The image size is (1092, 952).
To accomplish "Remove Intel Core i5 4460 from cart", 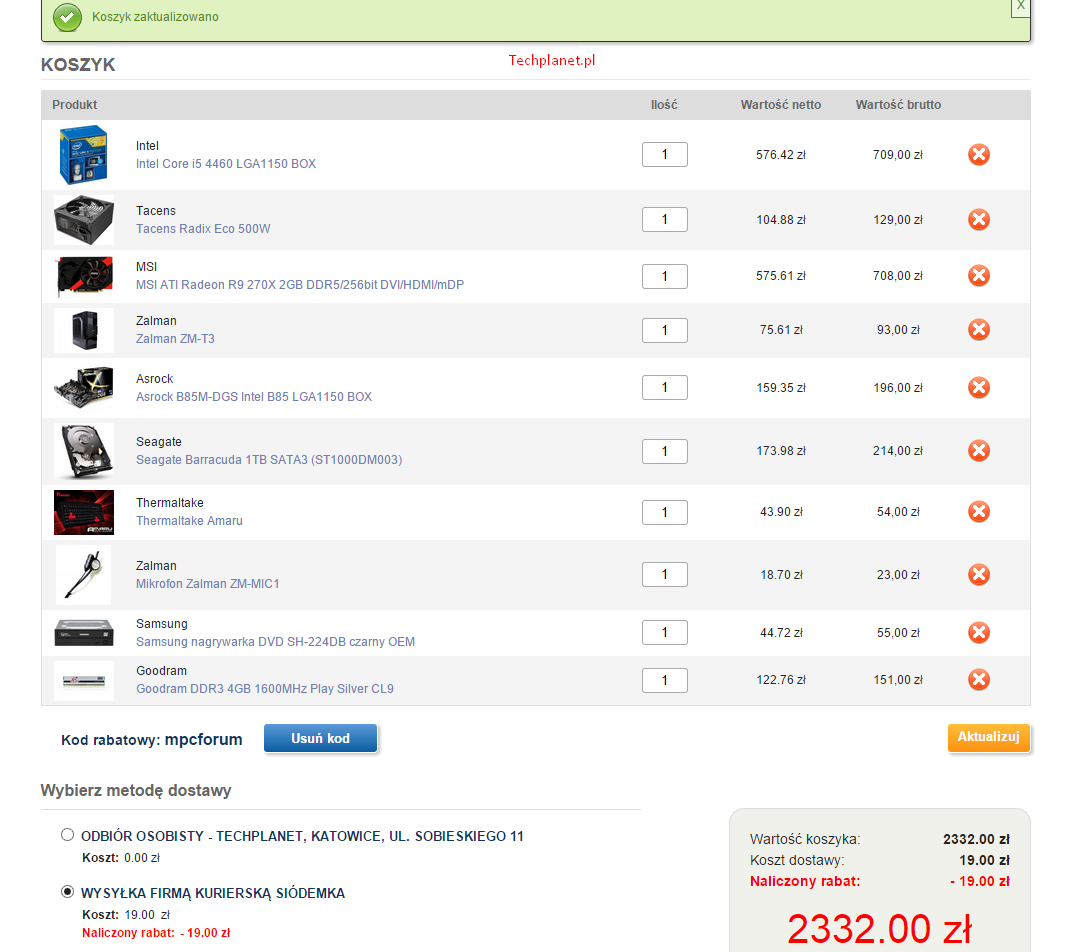I will click(978, 155).
